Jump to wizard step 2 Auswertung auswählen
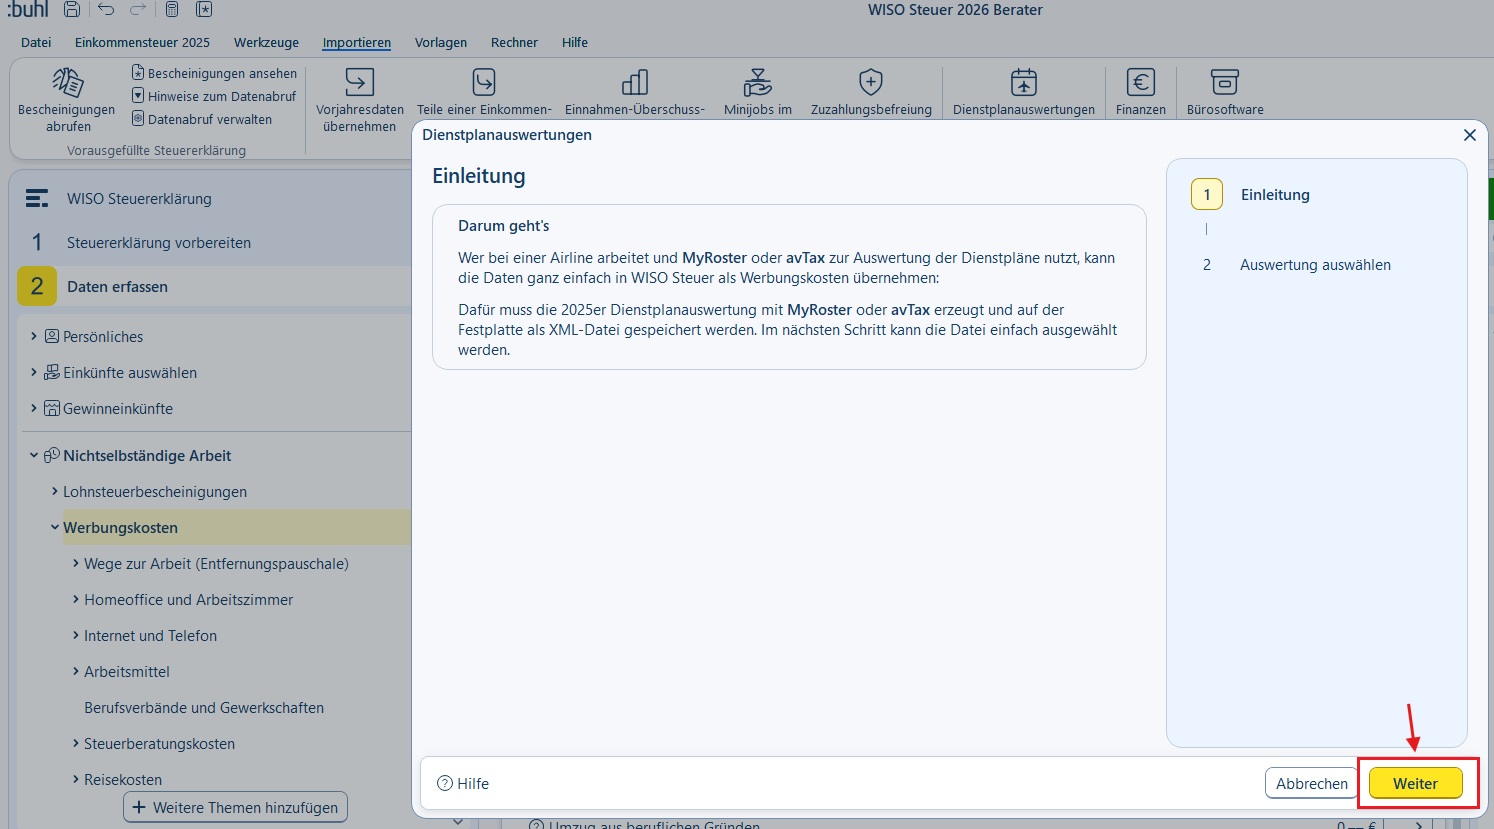The image size is (1494, 829). point(1296,264)
